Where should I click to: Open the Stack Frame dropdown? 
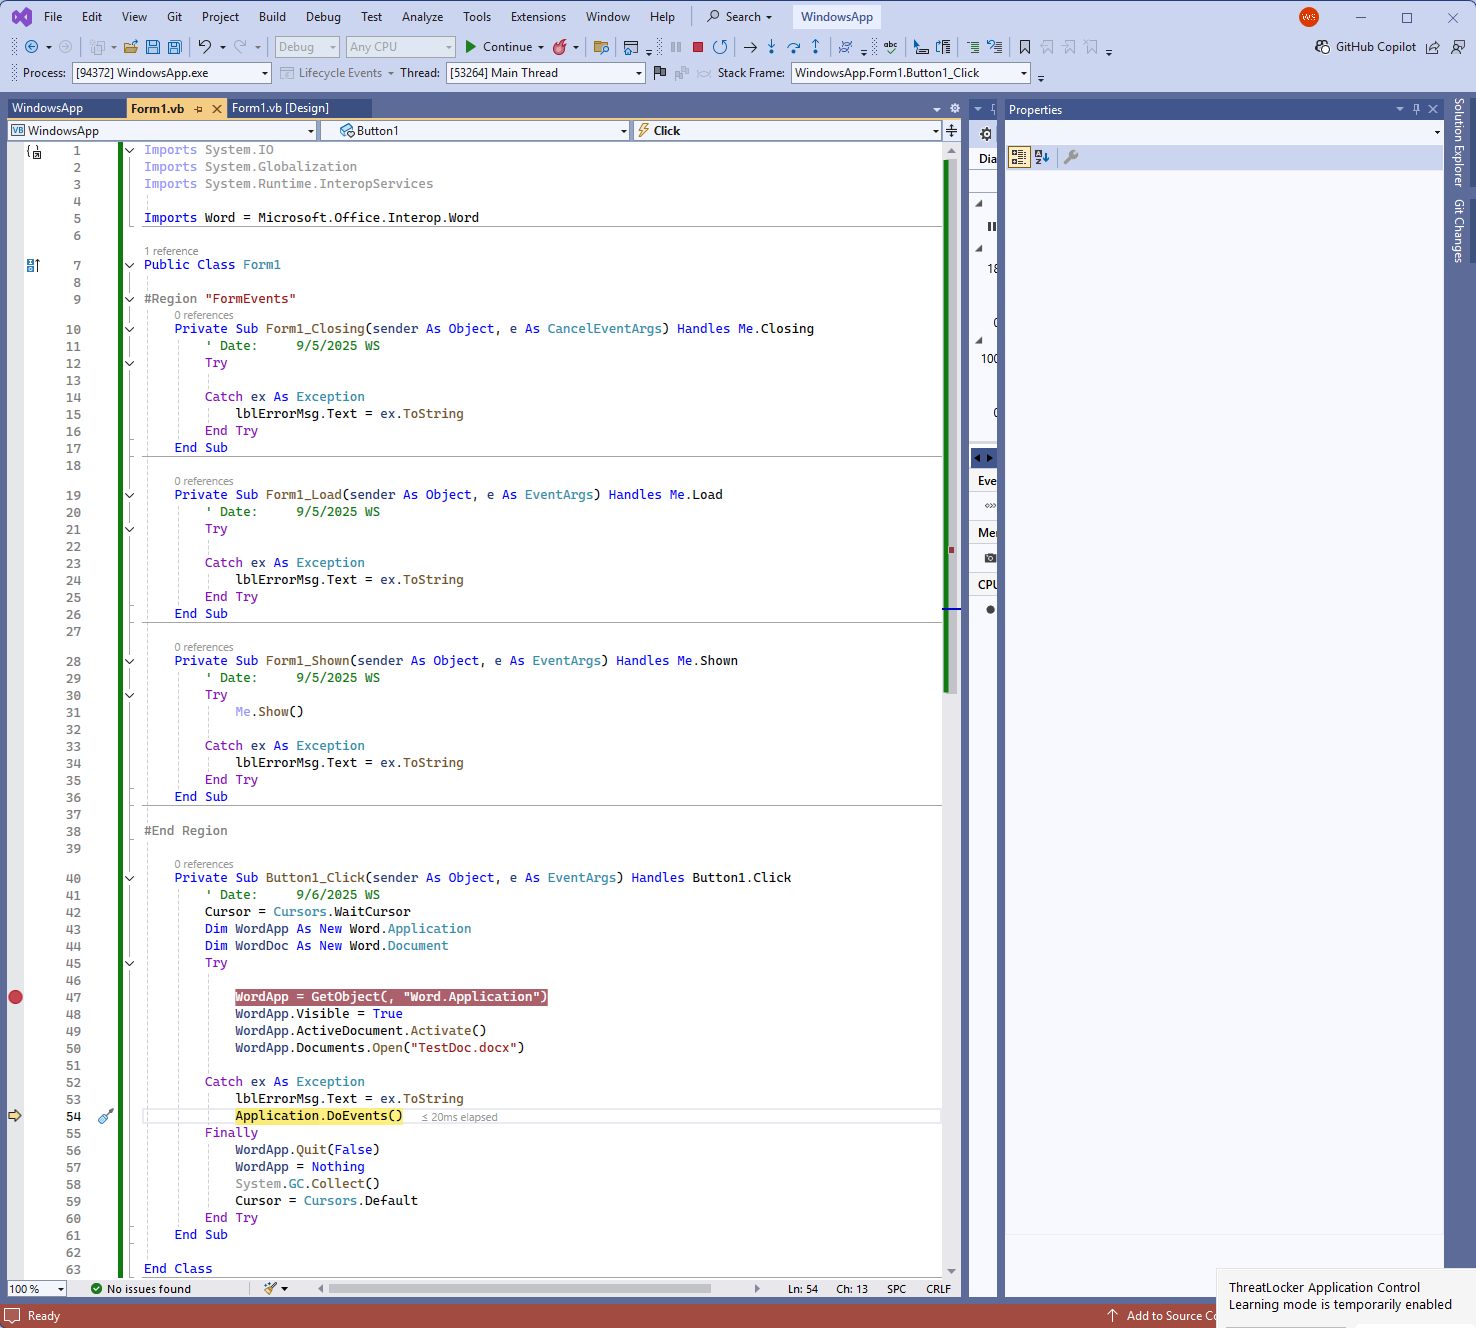pyautogui.click(x=1023, y=73)
